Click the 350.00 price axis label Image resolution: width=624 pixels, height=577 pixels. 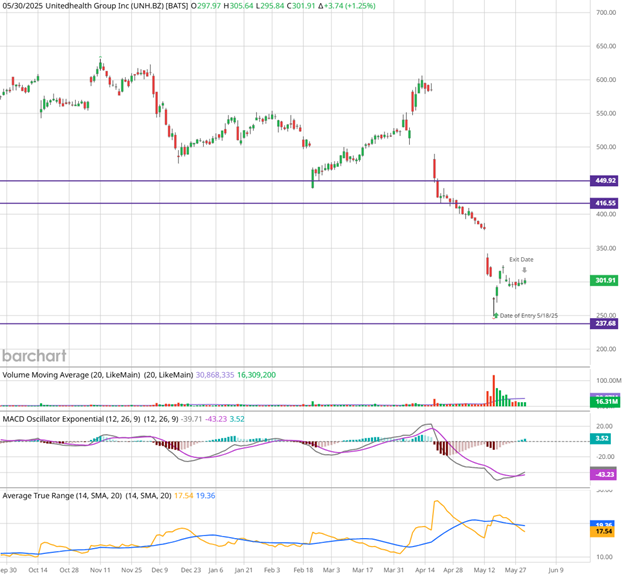[606, 248]
